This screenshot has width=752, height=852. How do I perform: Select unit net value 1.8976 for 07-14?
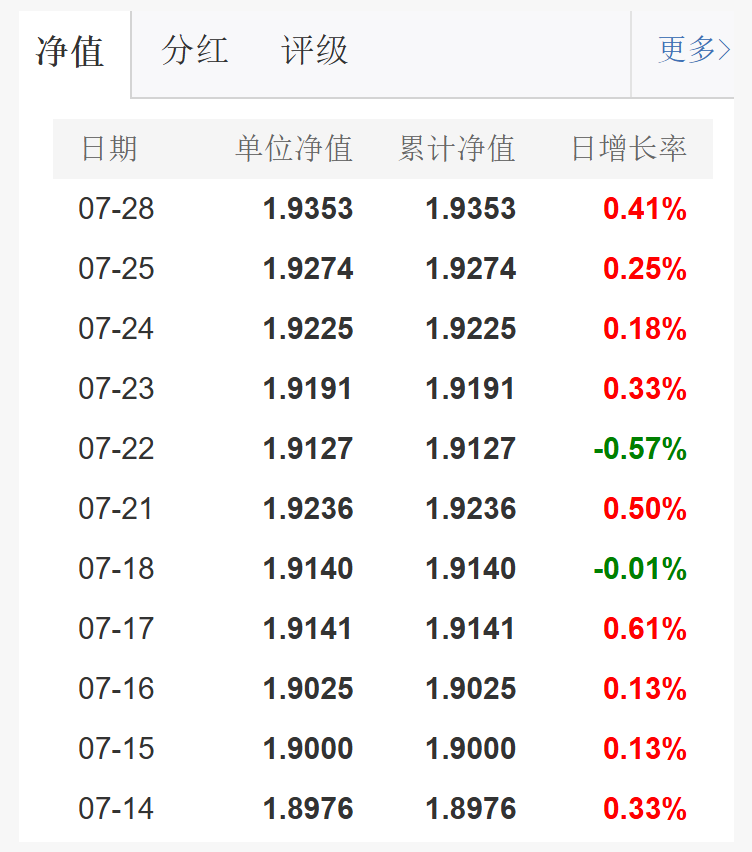(x=308, y=809)
